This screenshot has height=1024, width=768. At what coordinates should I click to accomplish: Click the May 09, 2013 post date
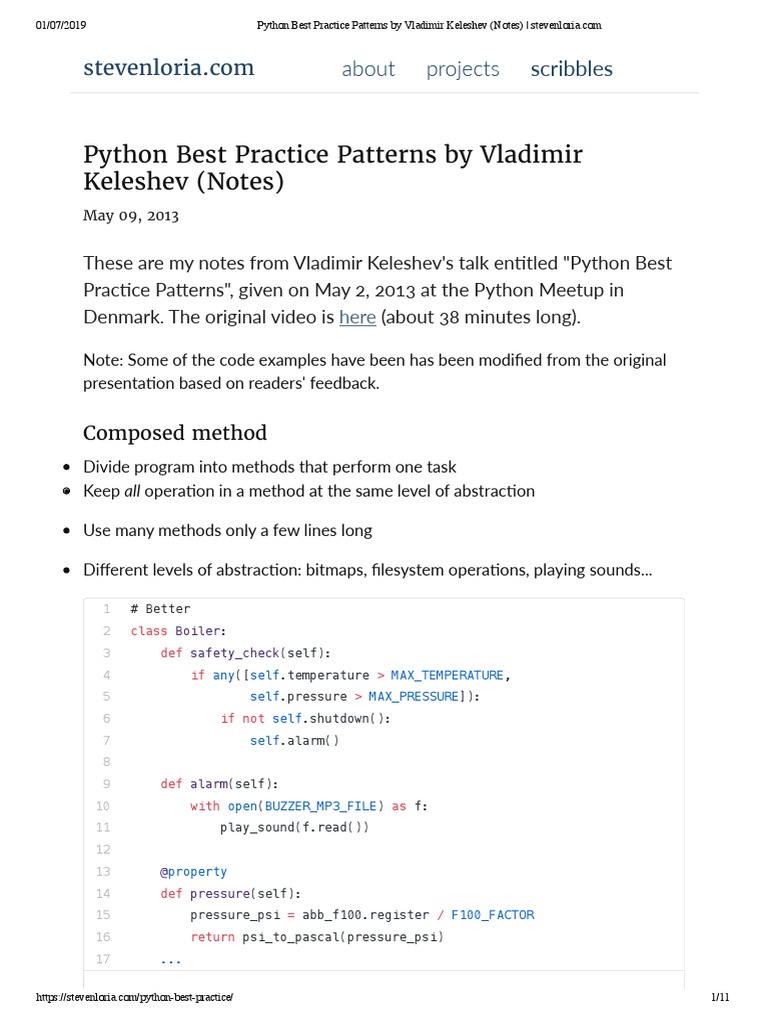click(x=131, y=215)
